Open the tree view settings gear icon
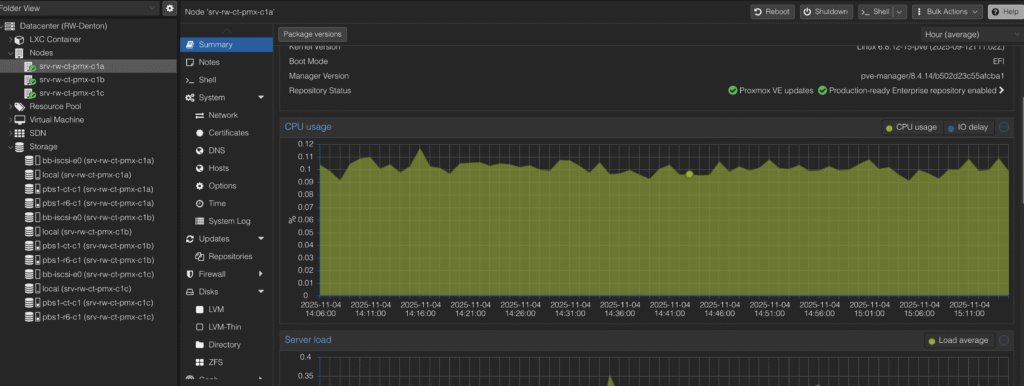 [170, 8]
